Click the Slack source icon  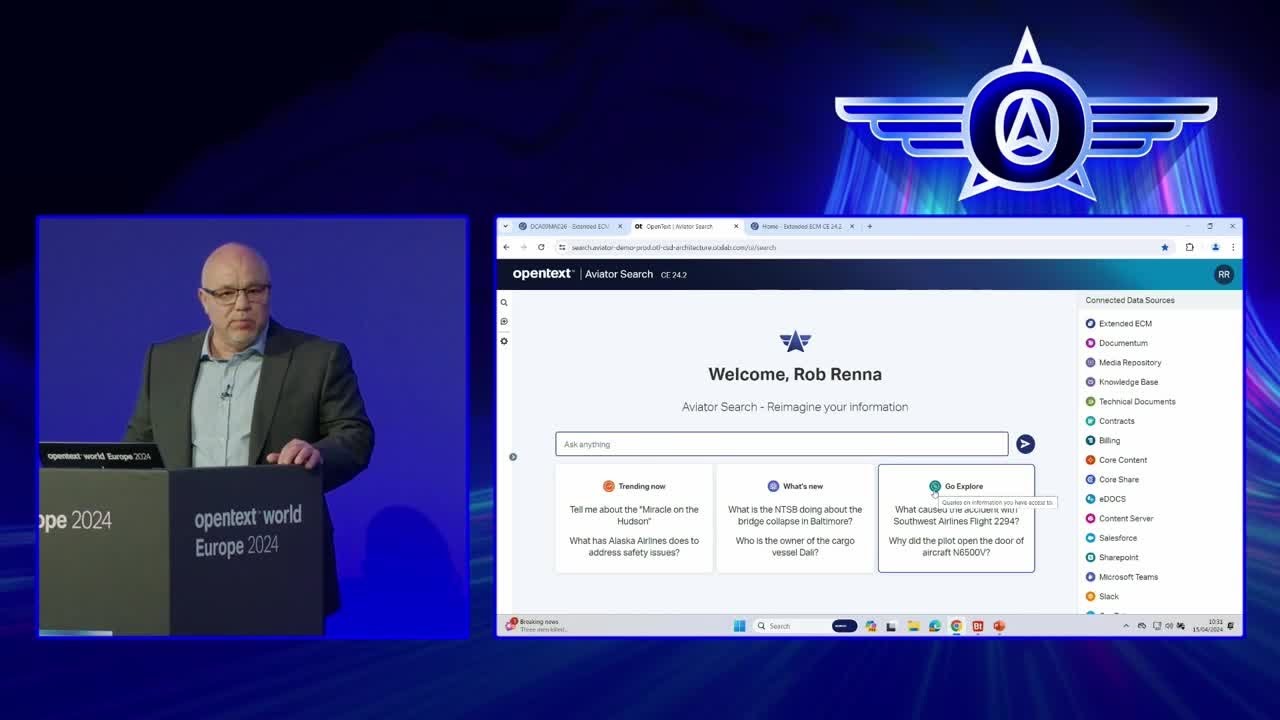tap(1090, 596)
